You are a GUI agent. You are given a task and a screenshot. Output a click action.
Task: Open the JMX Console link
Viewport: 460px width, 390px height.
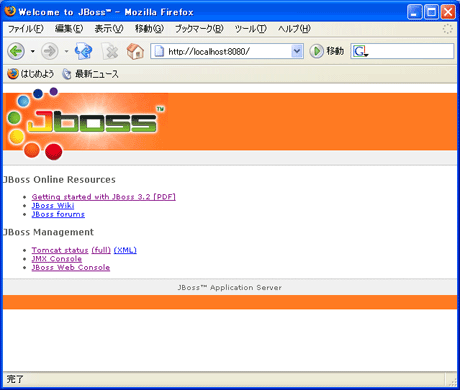tap(57, 259)
